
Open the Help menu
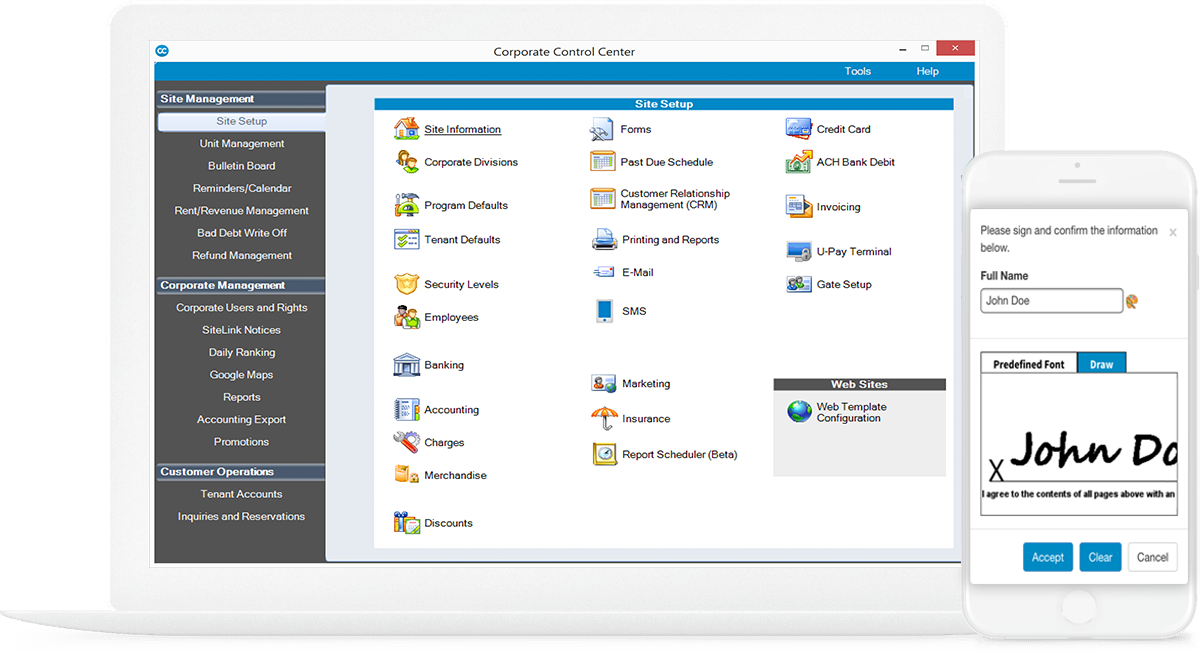(928, 71)
